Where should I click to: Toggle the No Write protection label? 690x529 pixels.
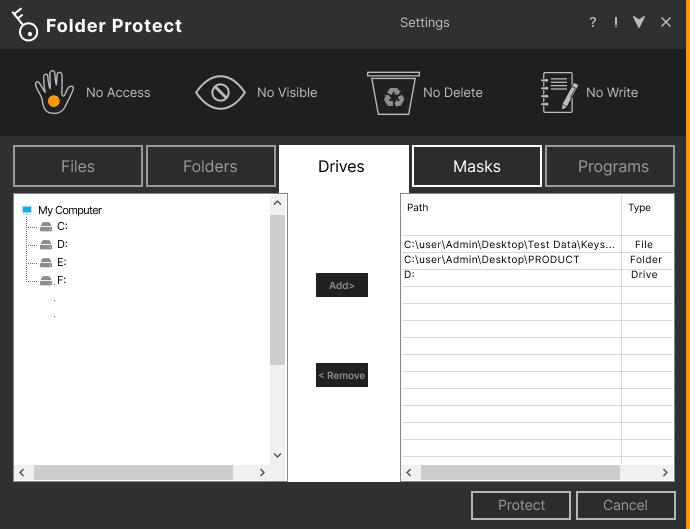point(612,92)
